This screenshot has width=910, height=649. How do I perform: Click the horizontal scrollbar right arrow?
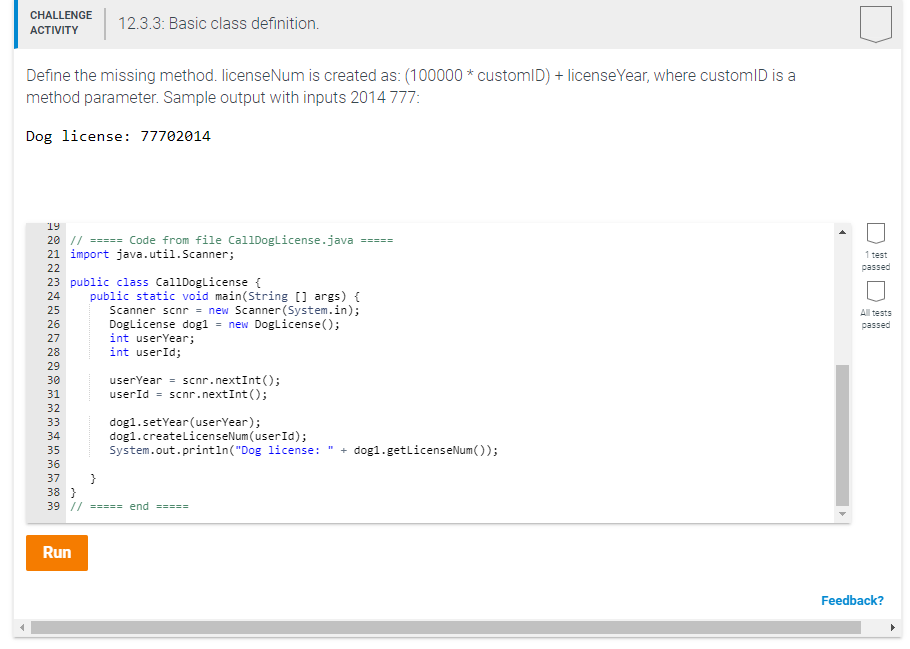pyautogui.click(x=893, y=627)
